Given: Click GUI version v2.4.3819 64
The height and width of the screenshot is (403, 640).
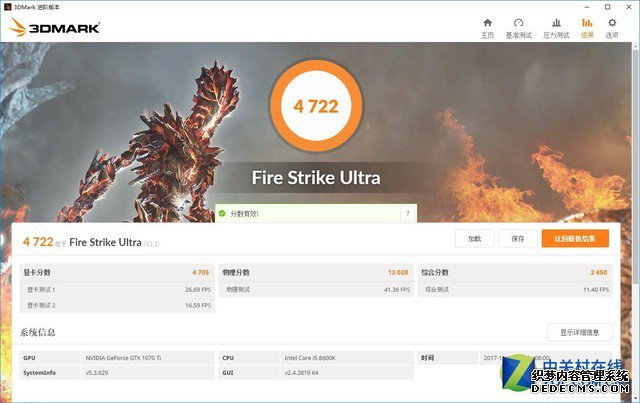Looking at the screenshot, I should click(x=301, y=373).
